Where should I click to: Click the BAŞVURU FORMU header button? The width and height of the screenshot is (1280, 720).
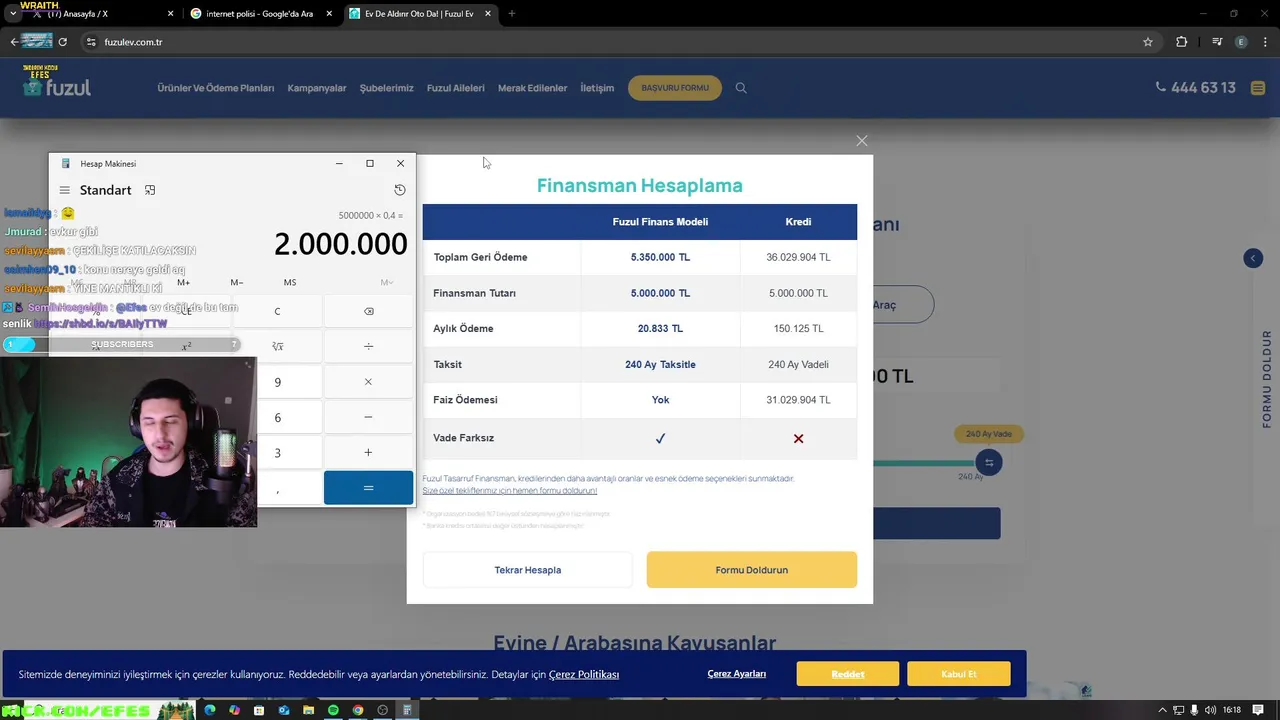[675, 88]
